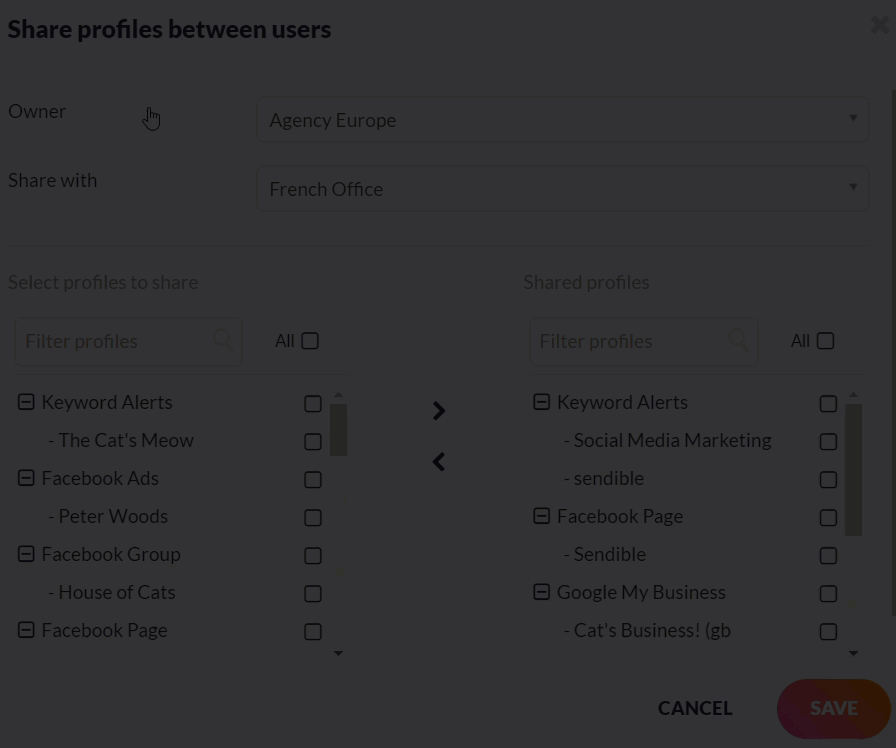This screenshot has height=748, width=896.
Task: Collapse the Facebook Ads group in left list
Action: click(x=26, y=478)
